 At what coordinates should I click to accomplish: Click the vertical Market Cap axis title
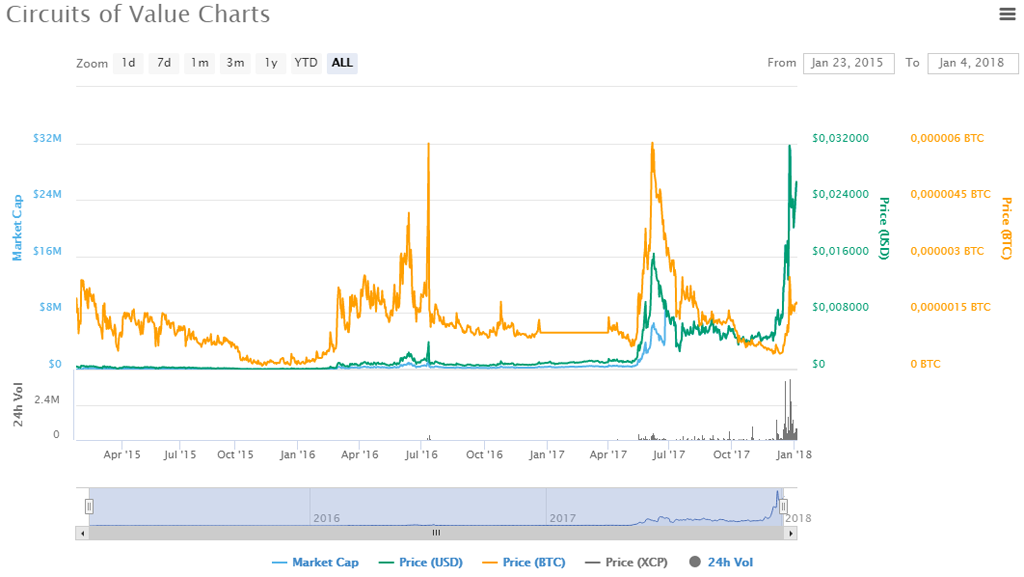pyautogui.click(x=18, y=227)
